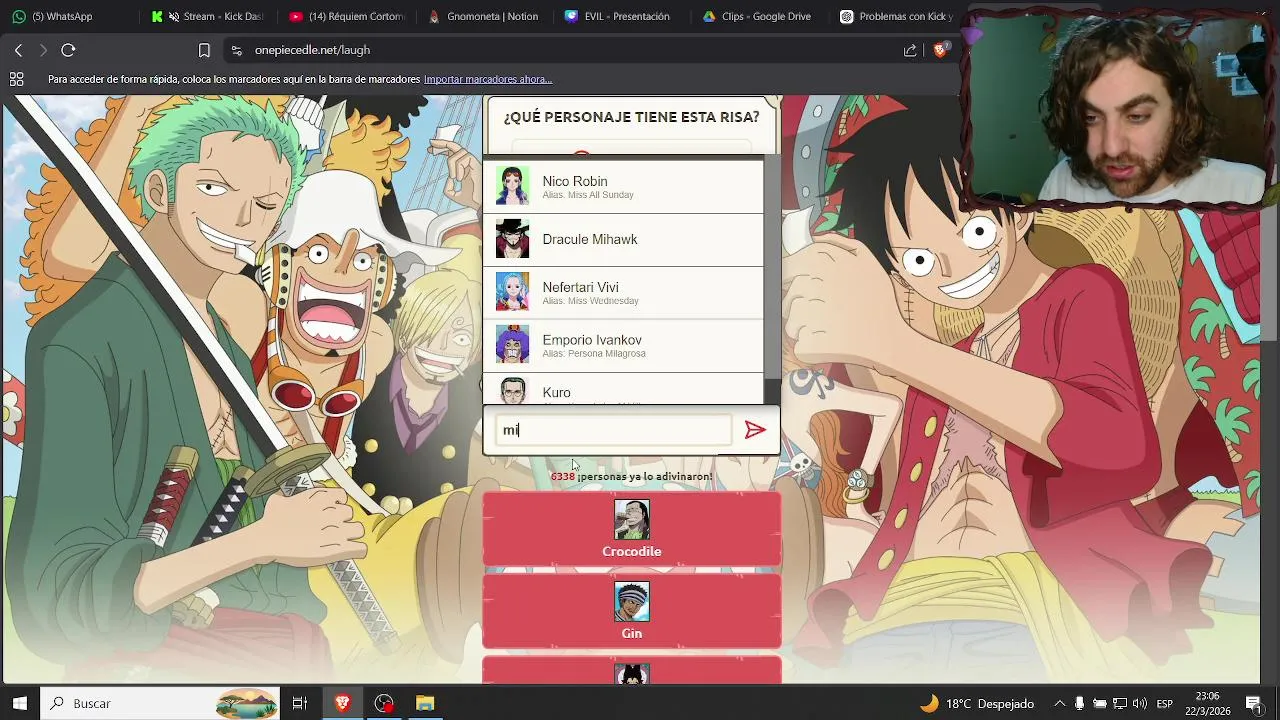Go forward to the next page
The height and width of the screenshot is (720, 1280).
coord(43,50)
